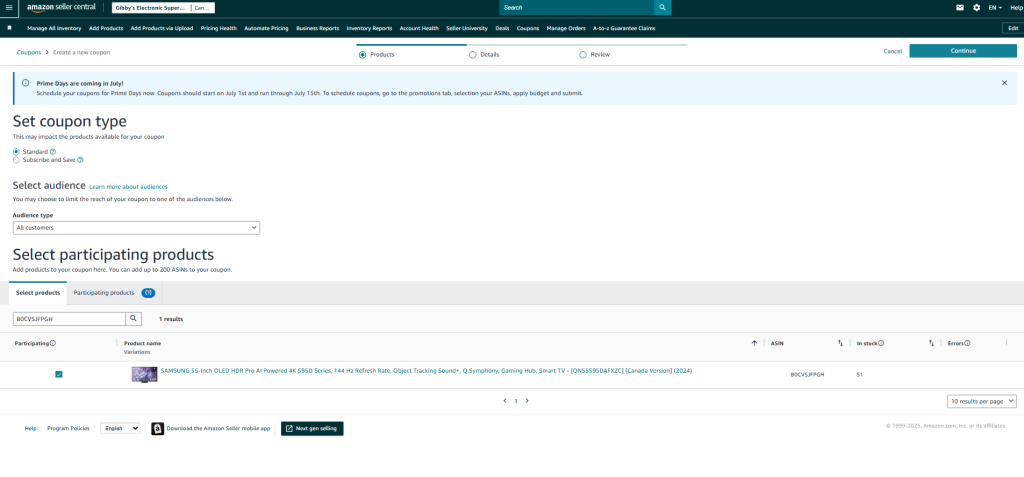Click info icon beside In stock column

point(881,343)
